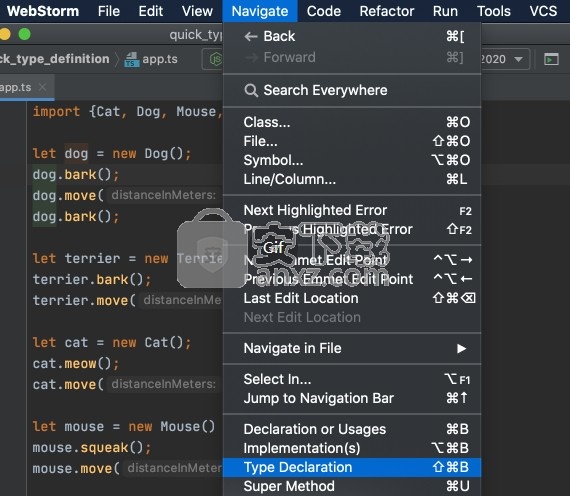Select Declaration or Usages
Screen dimensions: 570x499
point(352,429)
